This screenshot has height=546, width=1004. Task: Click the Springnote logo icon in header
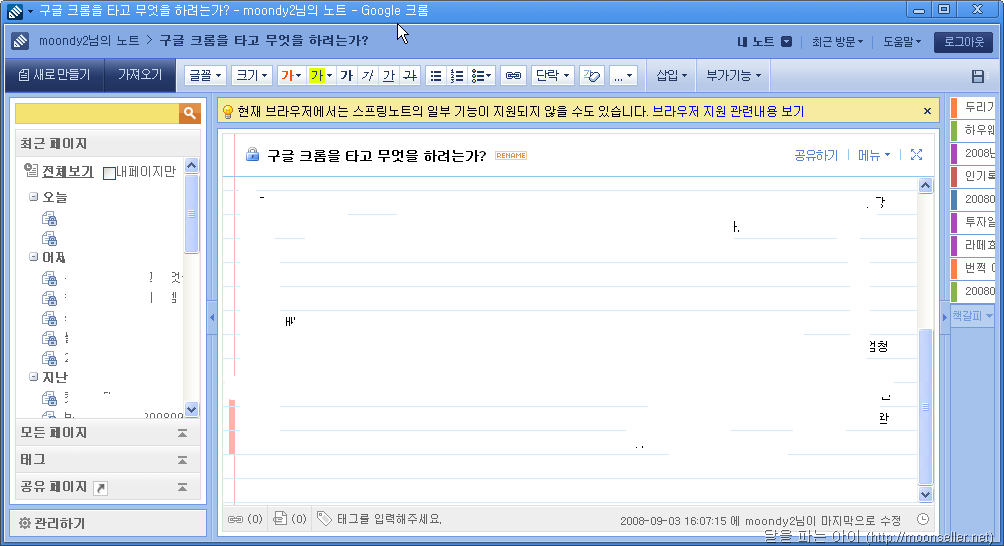(x=20, y=41)
